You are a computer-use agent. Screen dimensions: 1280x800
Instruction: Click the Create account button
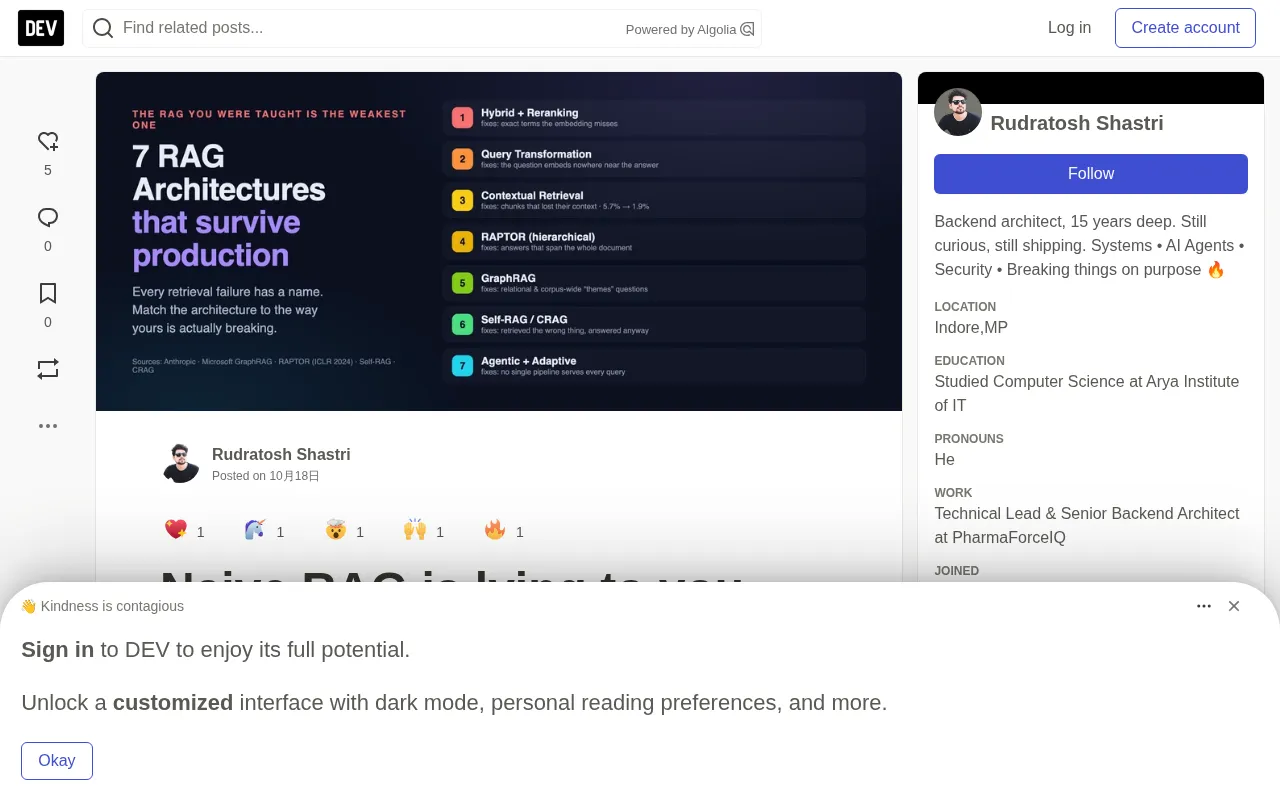(x=1185, y=28)
